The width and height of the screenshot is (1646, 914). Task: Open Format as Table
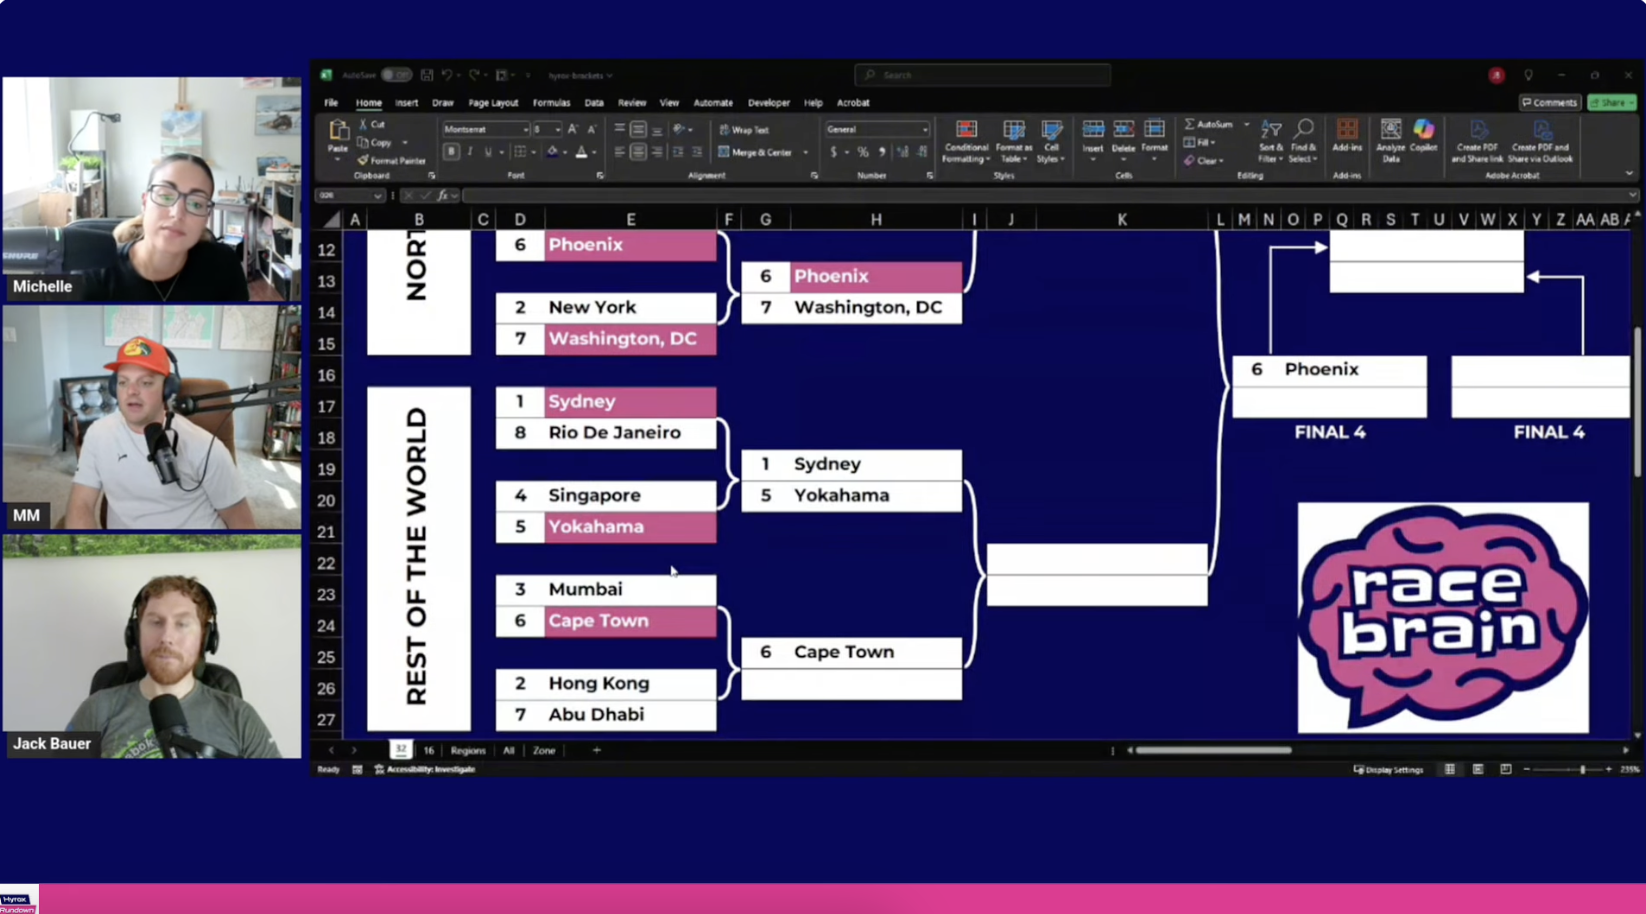(x=1014, y=141)
